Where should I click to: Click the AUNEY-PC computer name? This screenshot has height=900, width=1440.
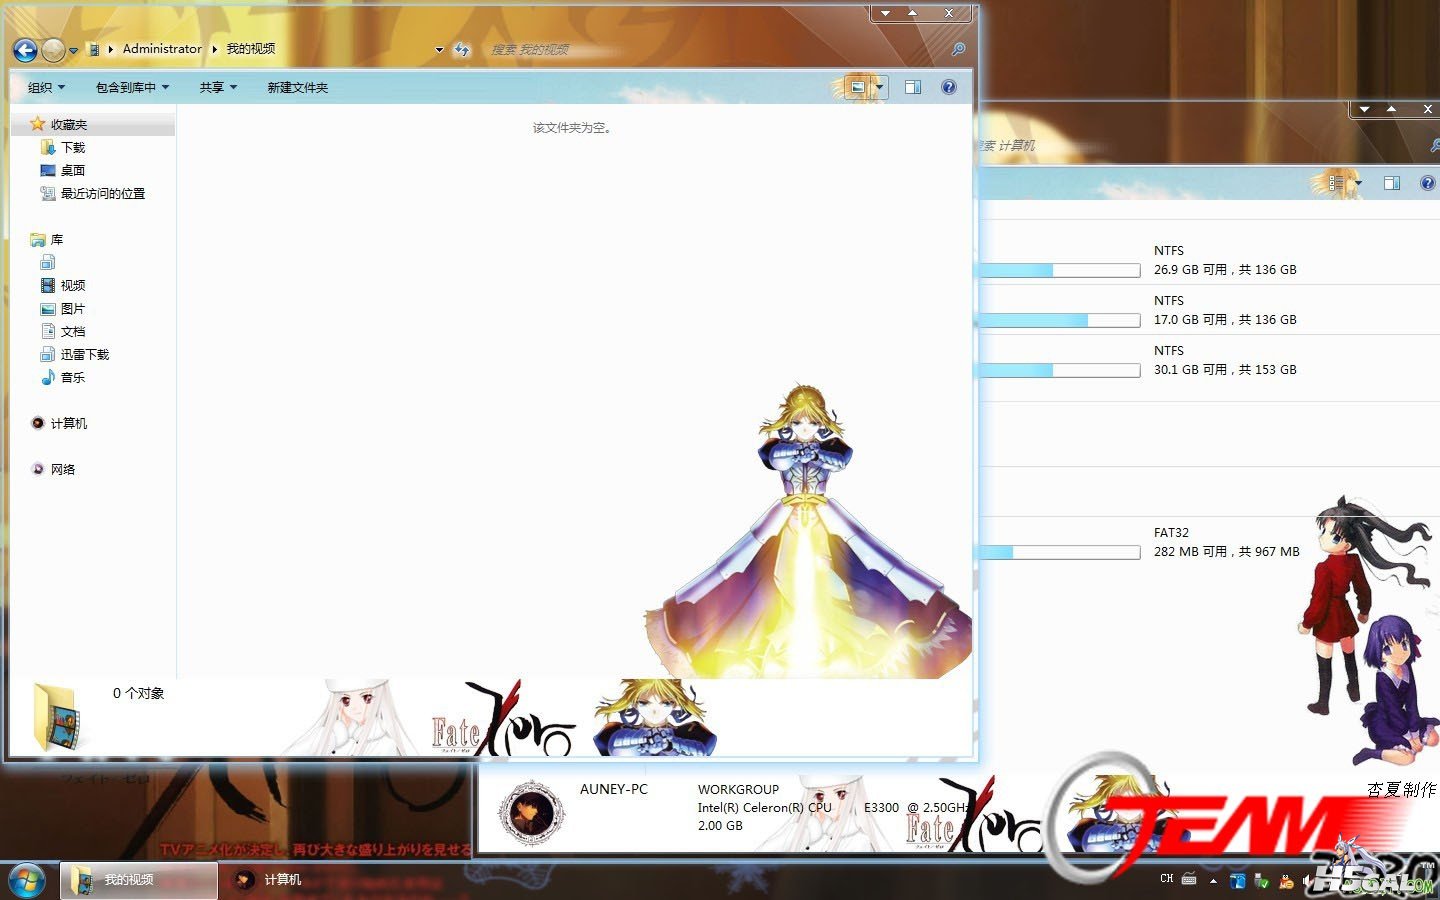(x=614, y=790)
